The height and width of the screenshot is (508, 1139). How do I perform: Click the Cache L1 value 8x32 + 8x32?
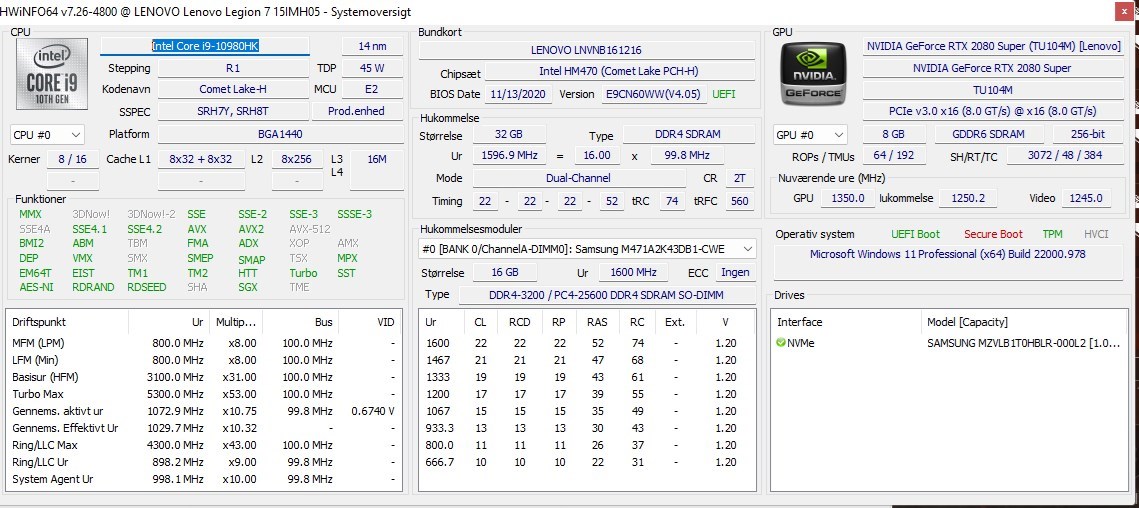coord(200,159)
